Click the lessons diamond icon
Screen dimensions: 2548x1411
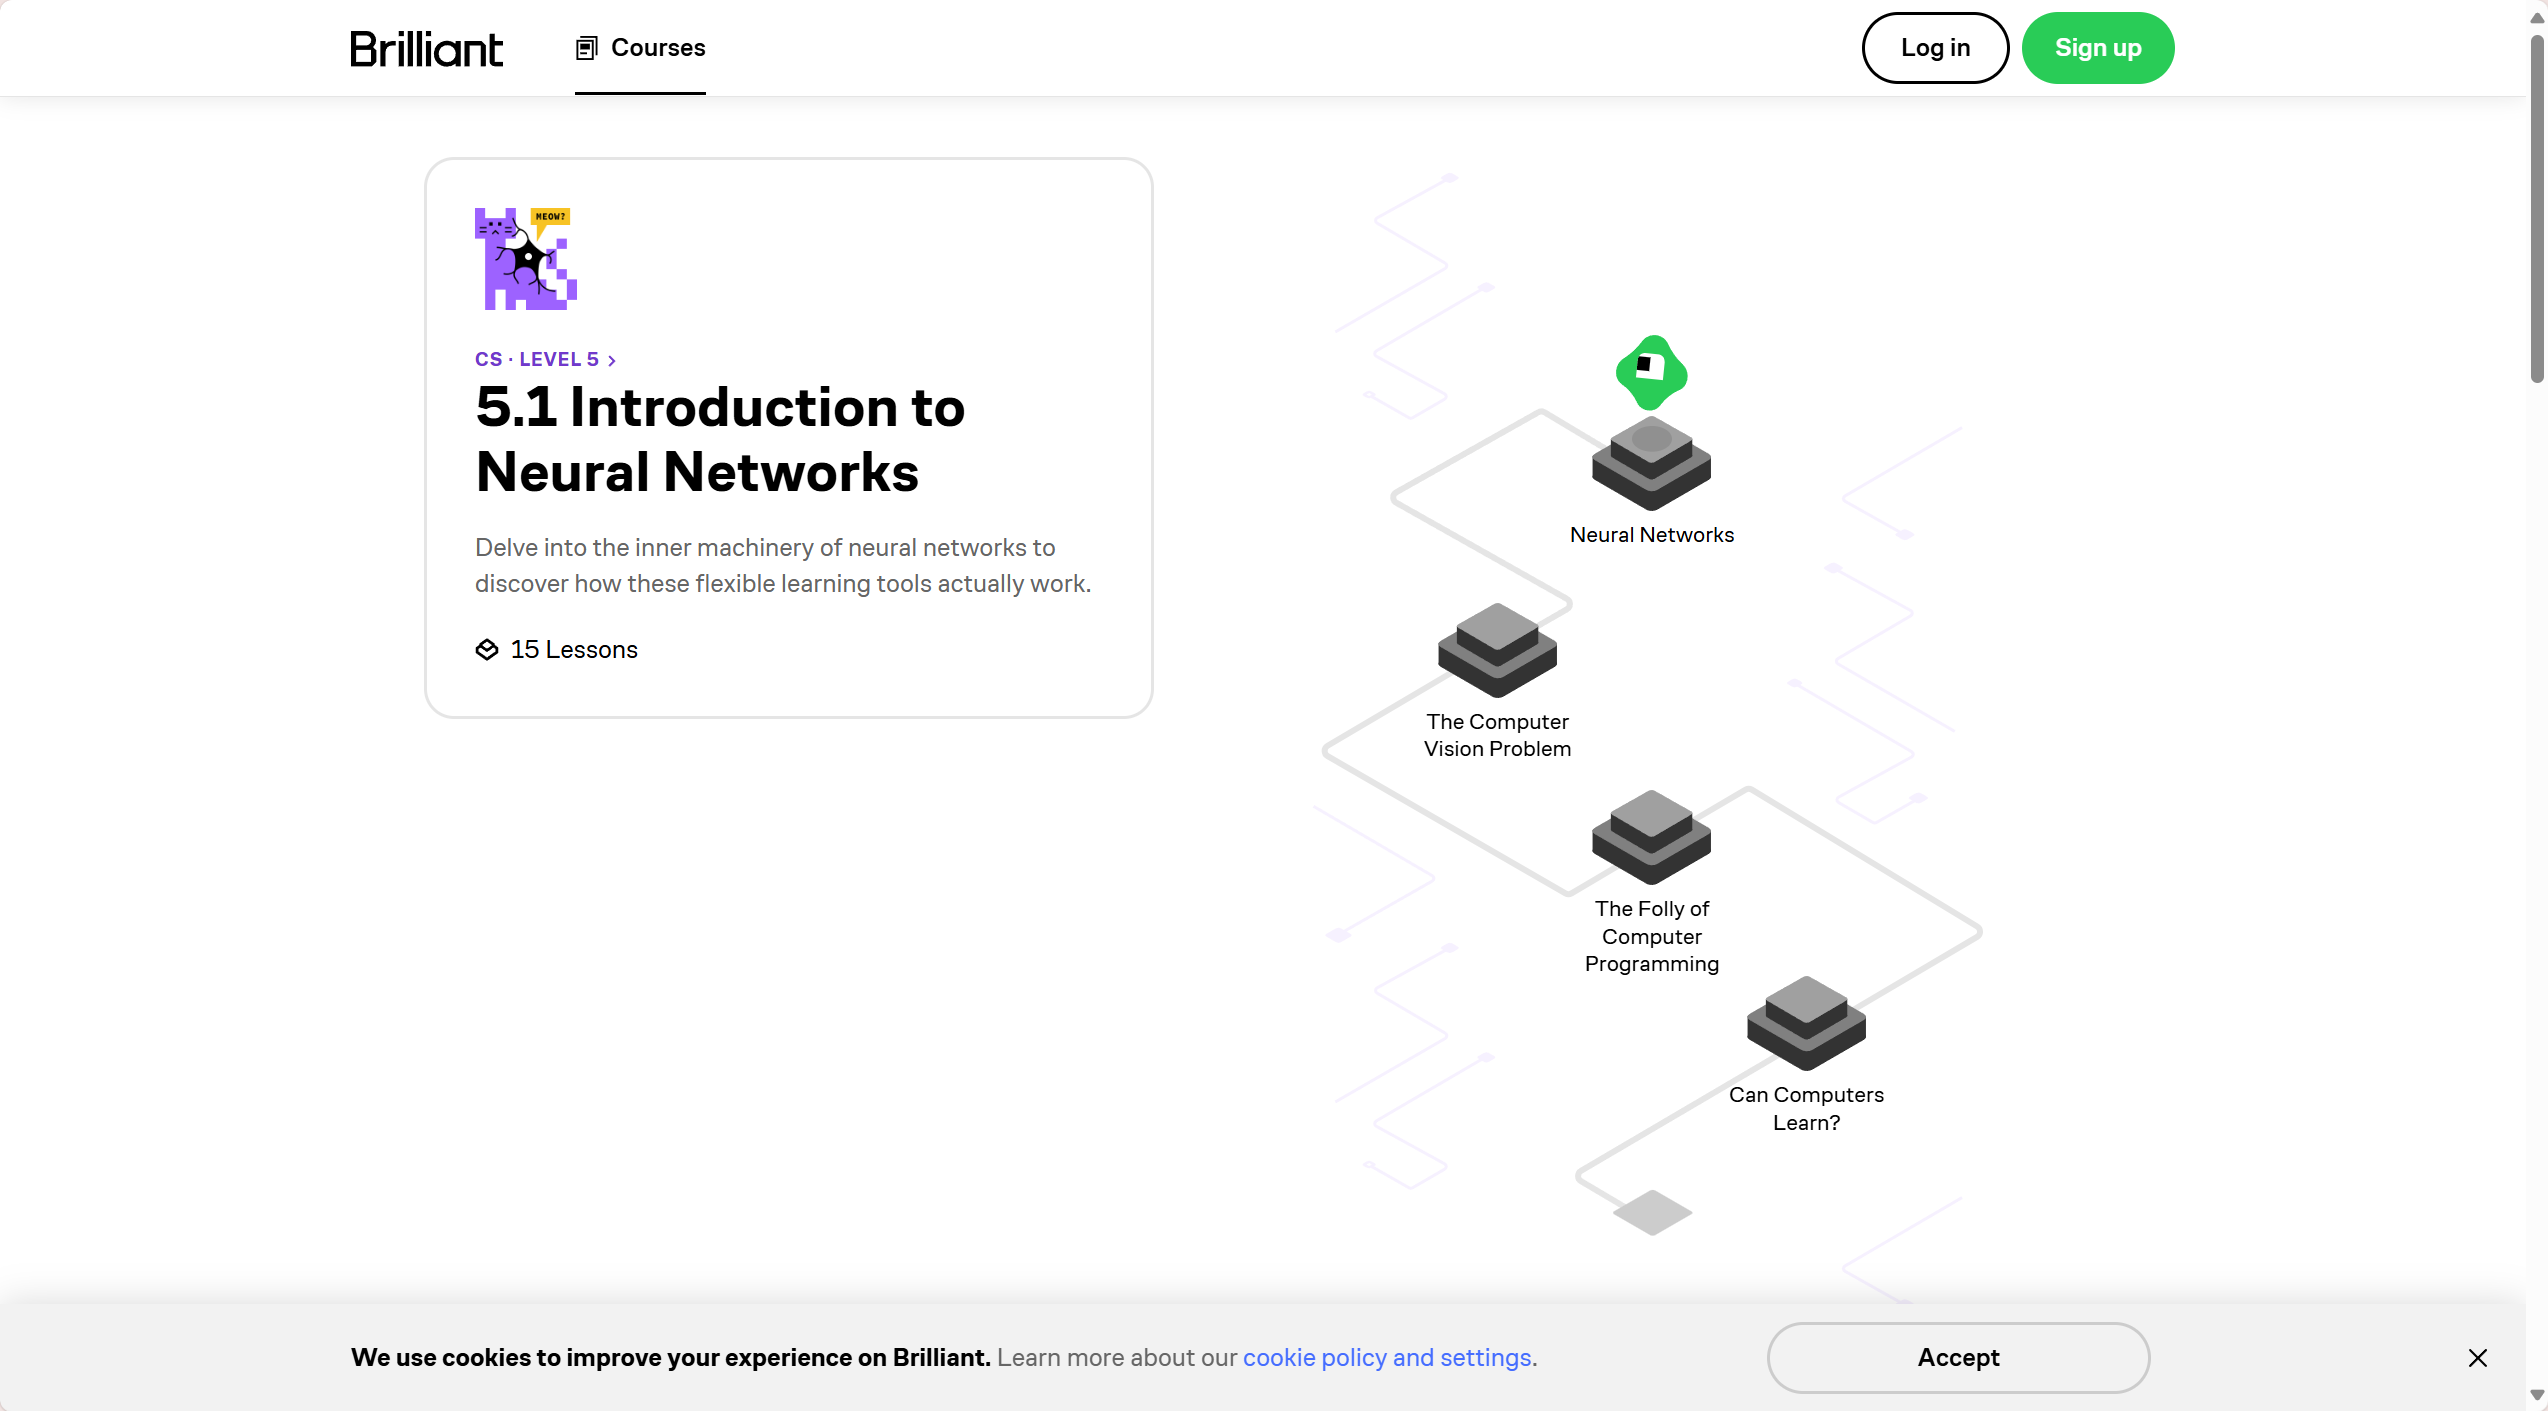(487, 650)
